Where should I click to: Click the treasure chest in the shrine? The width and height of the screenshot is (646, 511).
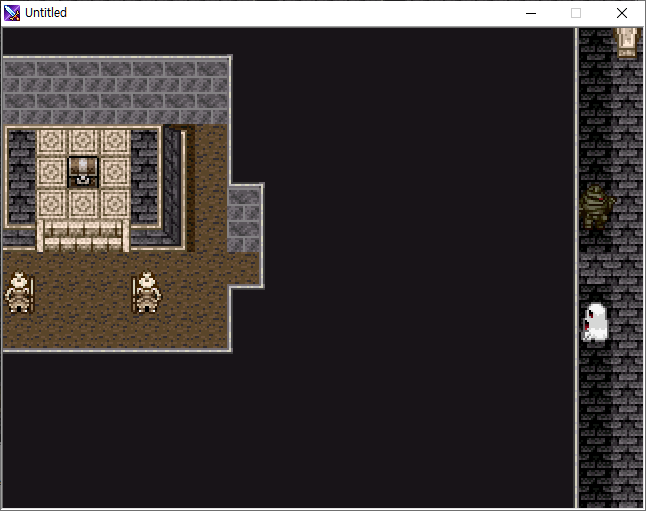pos(83,172)
